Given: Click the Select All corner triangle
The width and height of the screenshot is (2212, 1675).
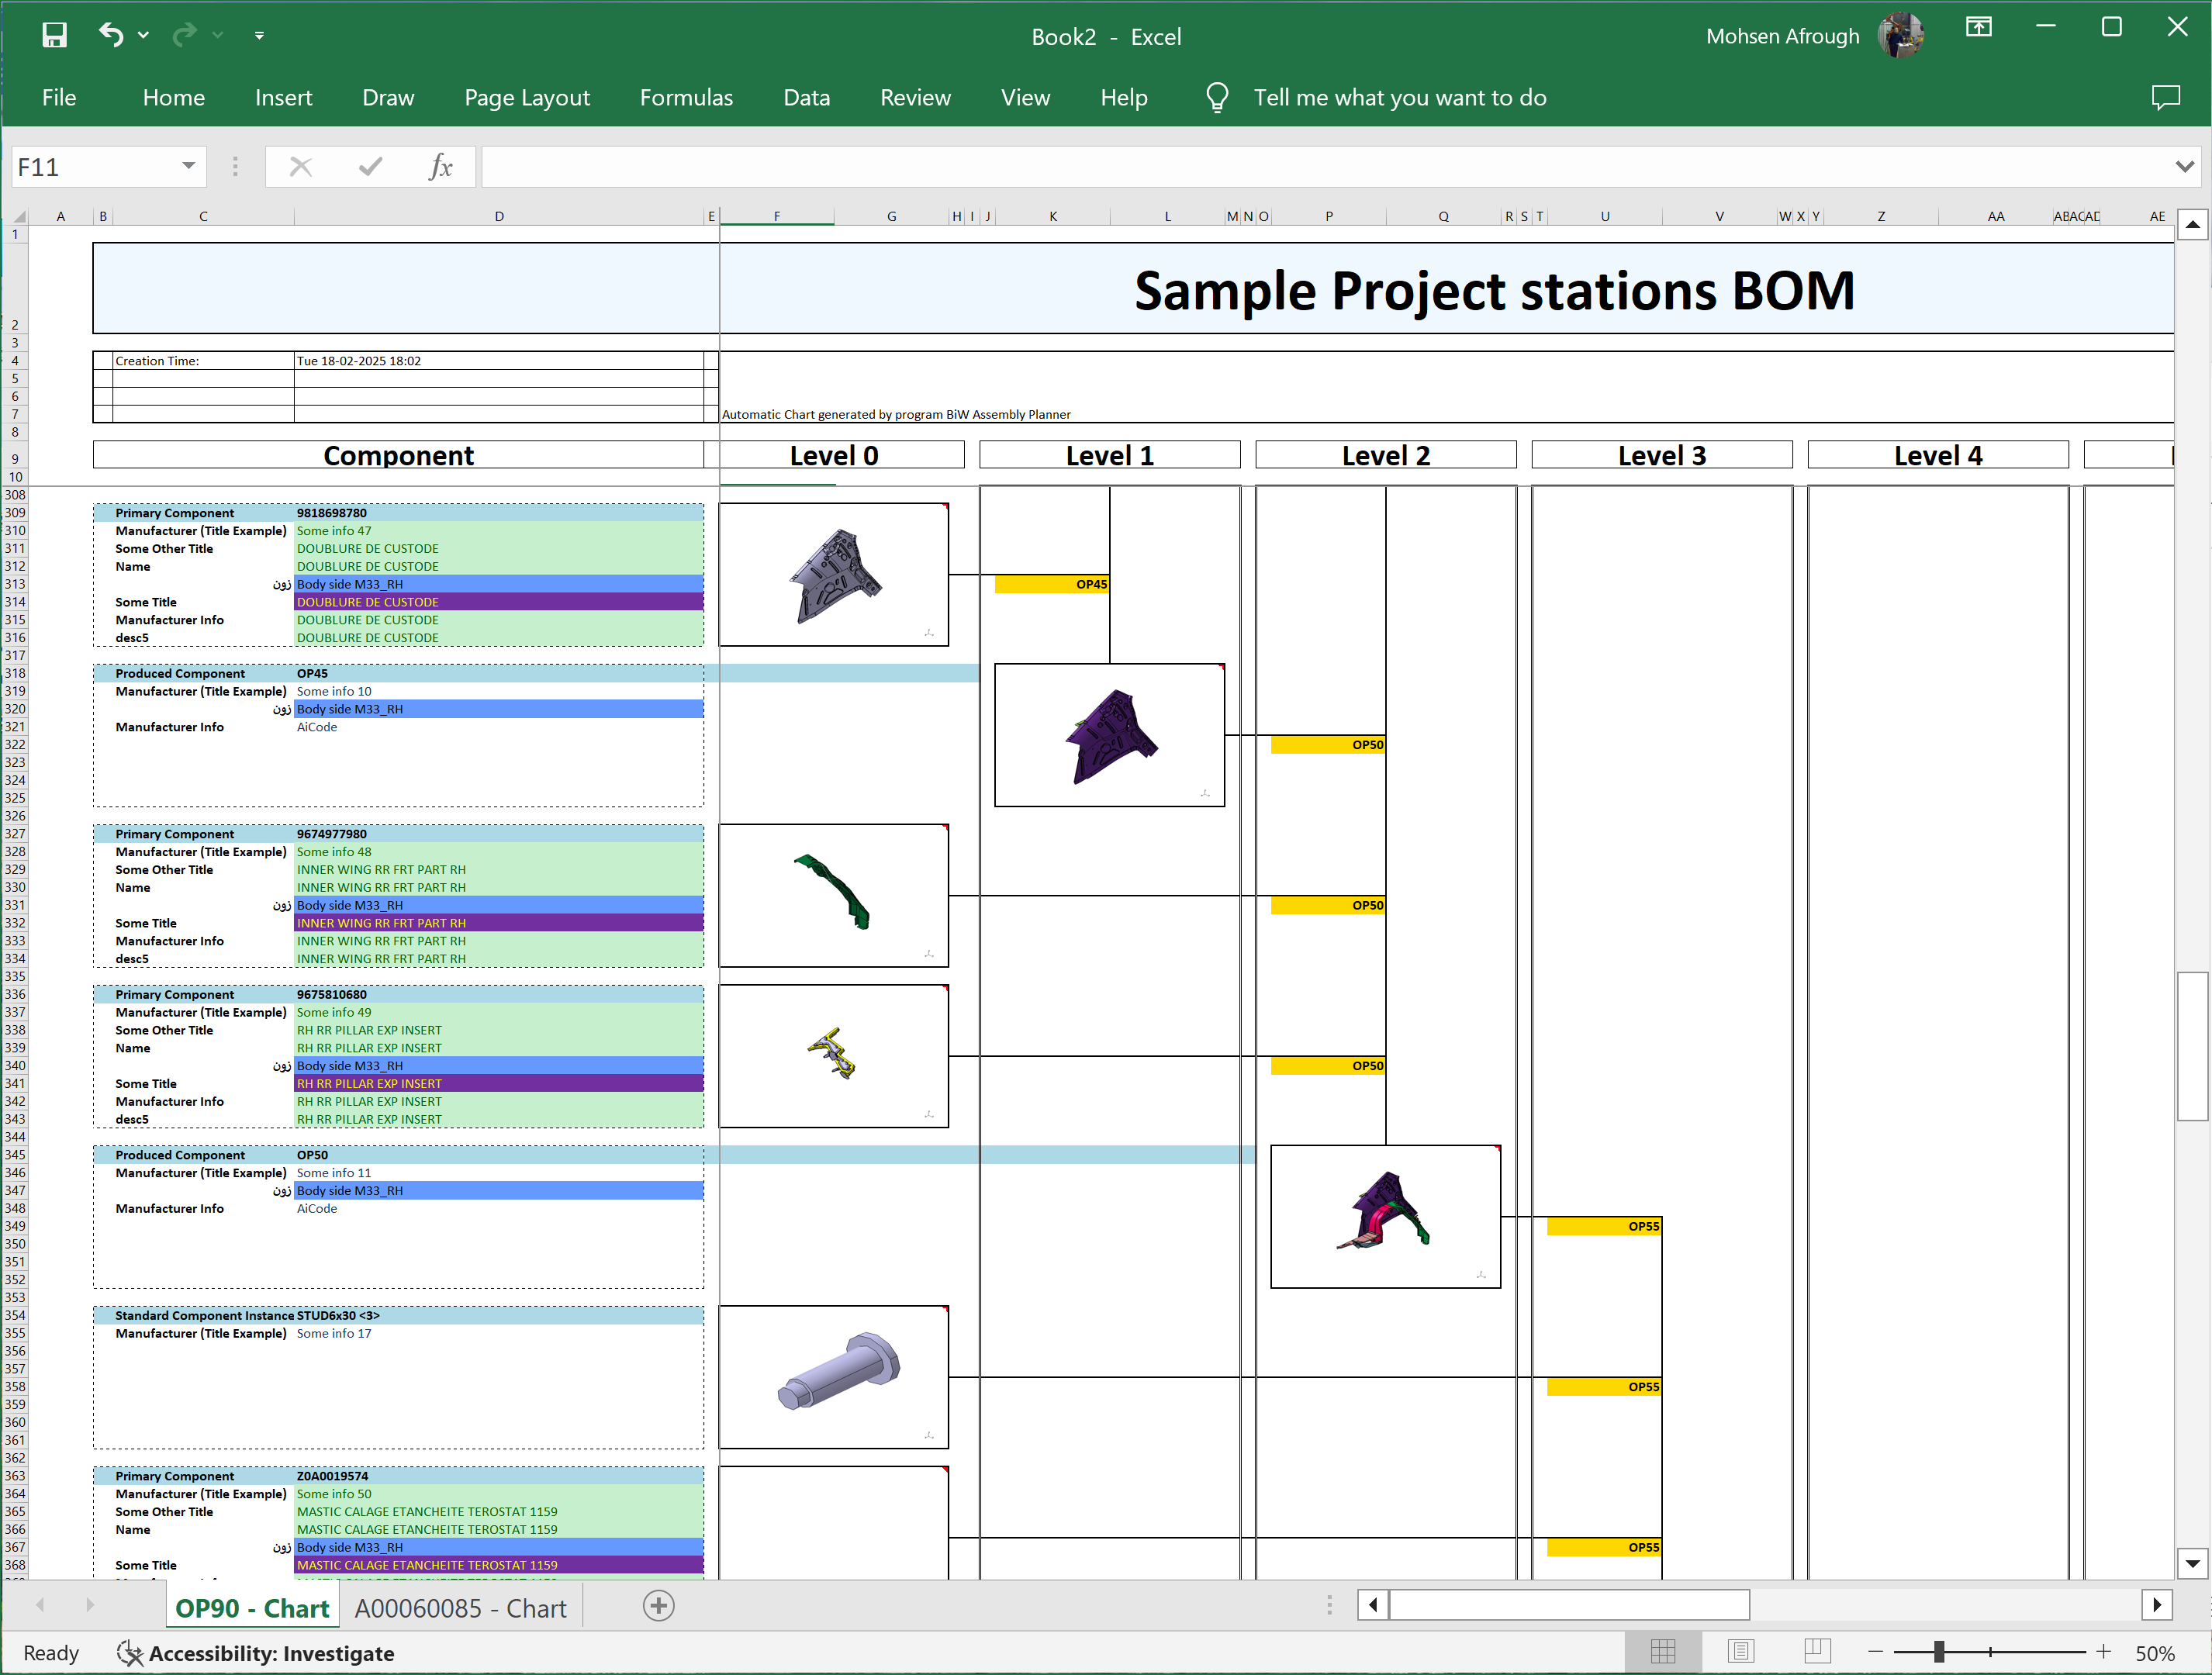Looking at the screenshot, I should [x=18, y=216].
